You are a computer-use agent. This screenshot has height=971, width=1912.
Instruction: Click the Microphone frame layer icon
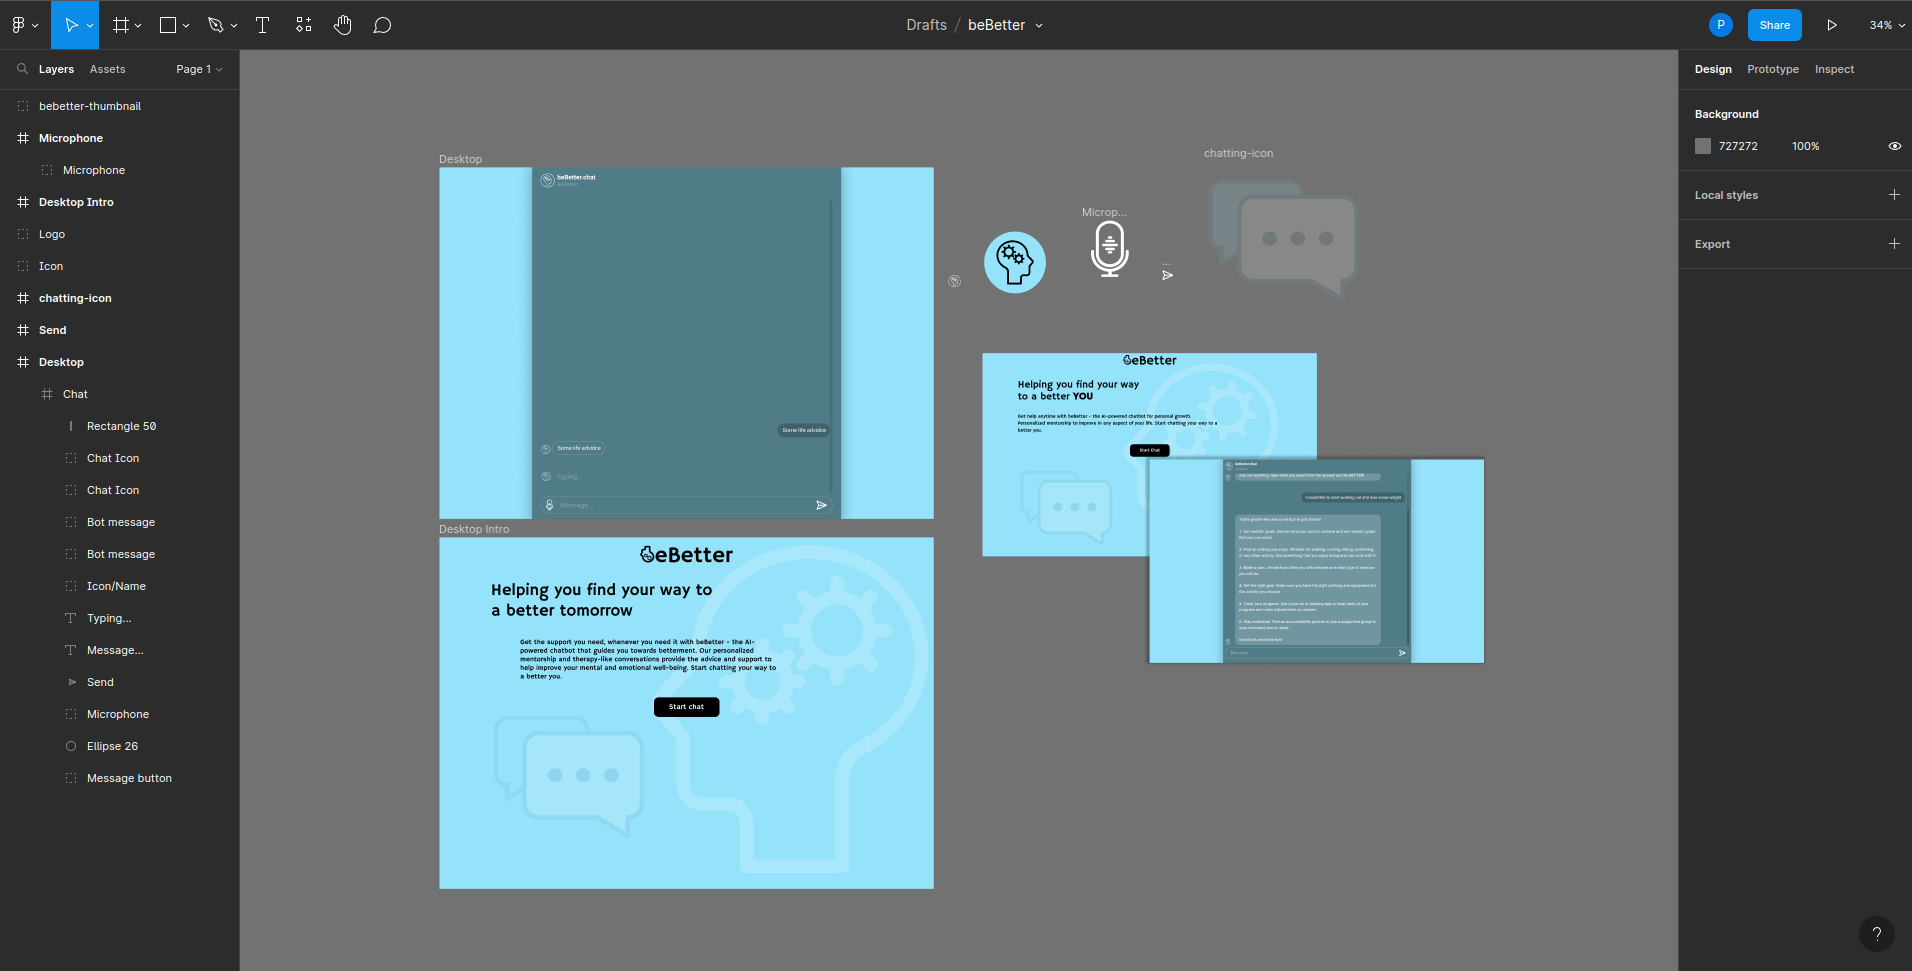click(x=23, y=138)
